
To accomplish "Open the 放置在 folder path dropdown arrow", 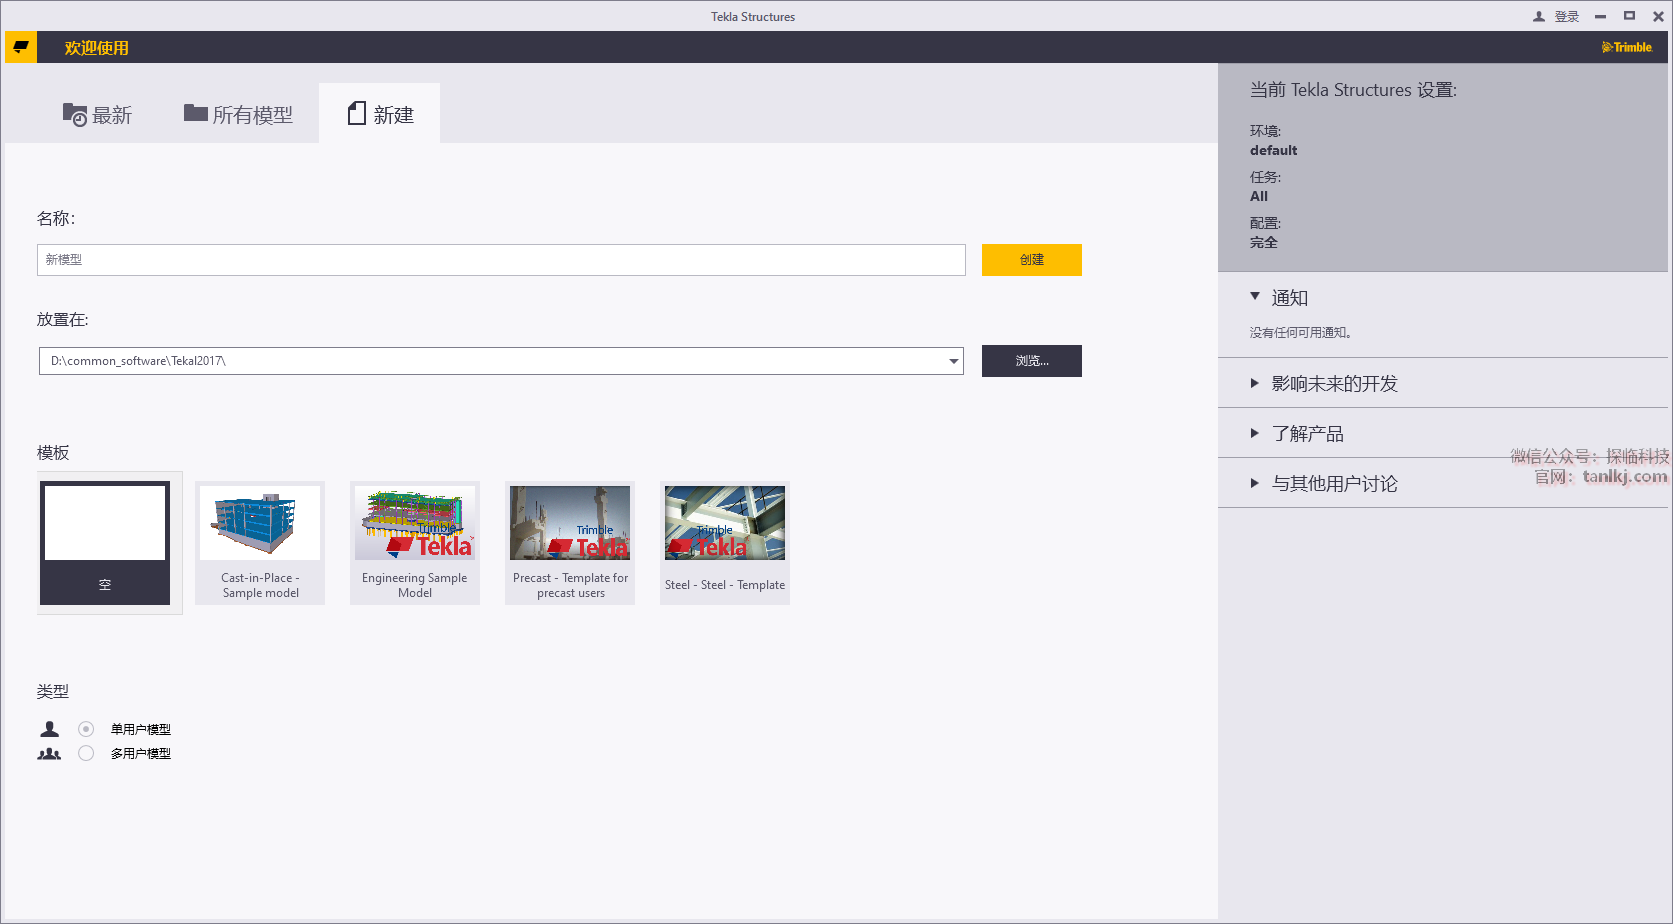I will (954, 361).
